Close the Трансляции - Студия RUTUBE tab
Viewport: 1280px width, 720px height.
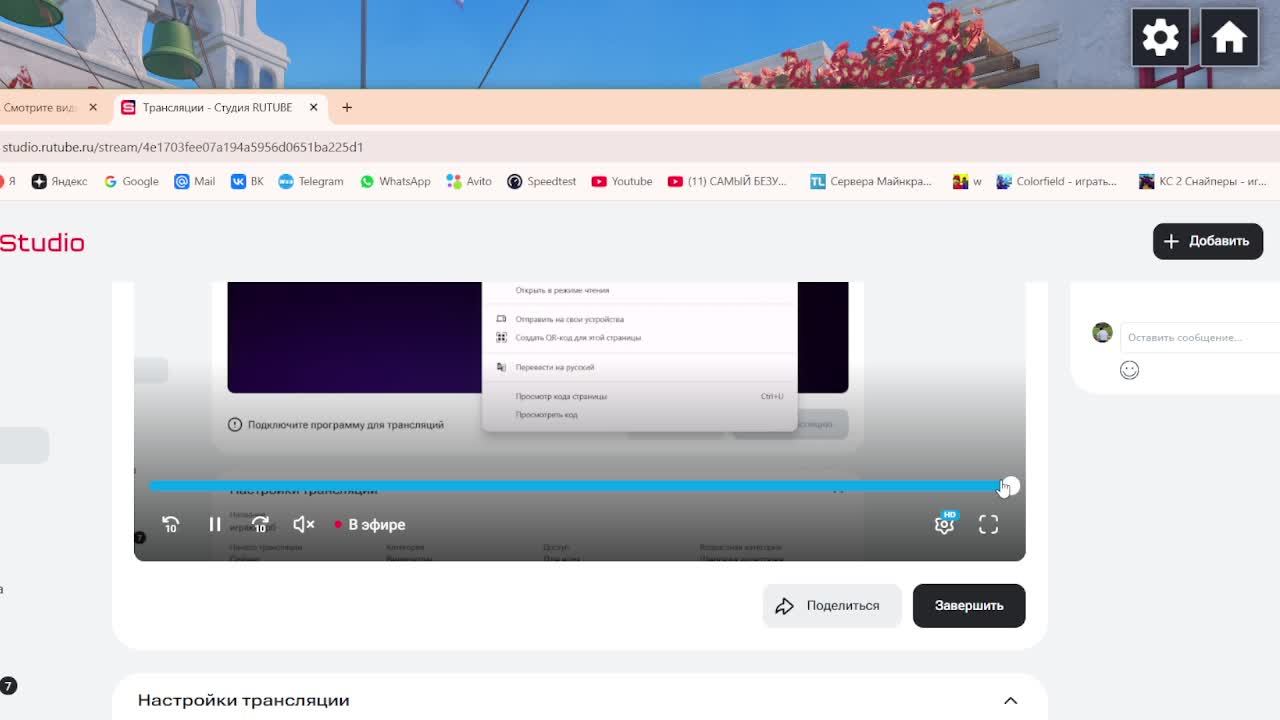coord(313,107)
